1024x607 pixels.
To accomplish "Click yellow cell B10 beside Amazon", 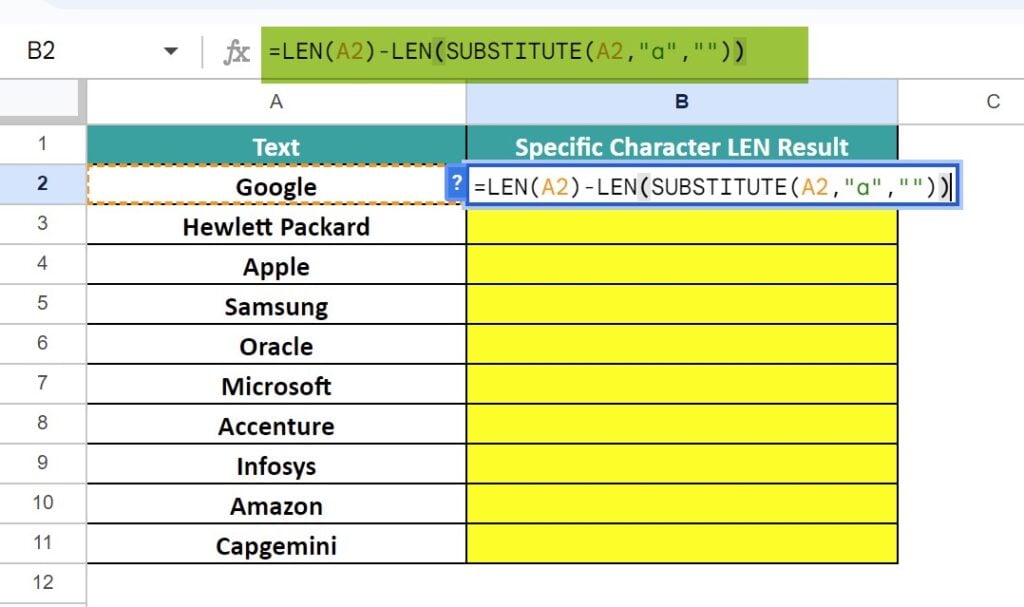I will coord(682,504).
